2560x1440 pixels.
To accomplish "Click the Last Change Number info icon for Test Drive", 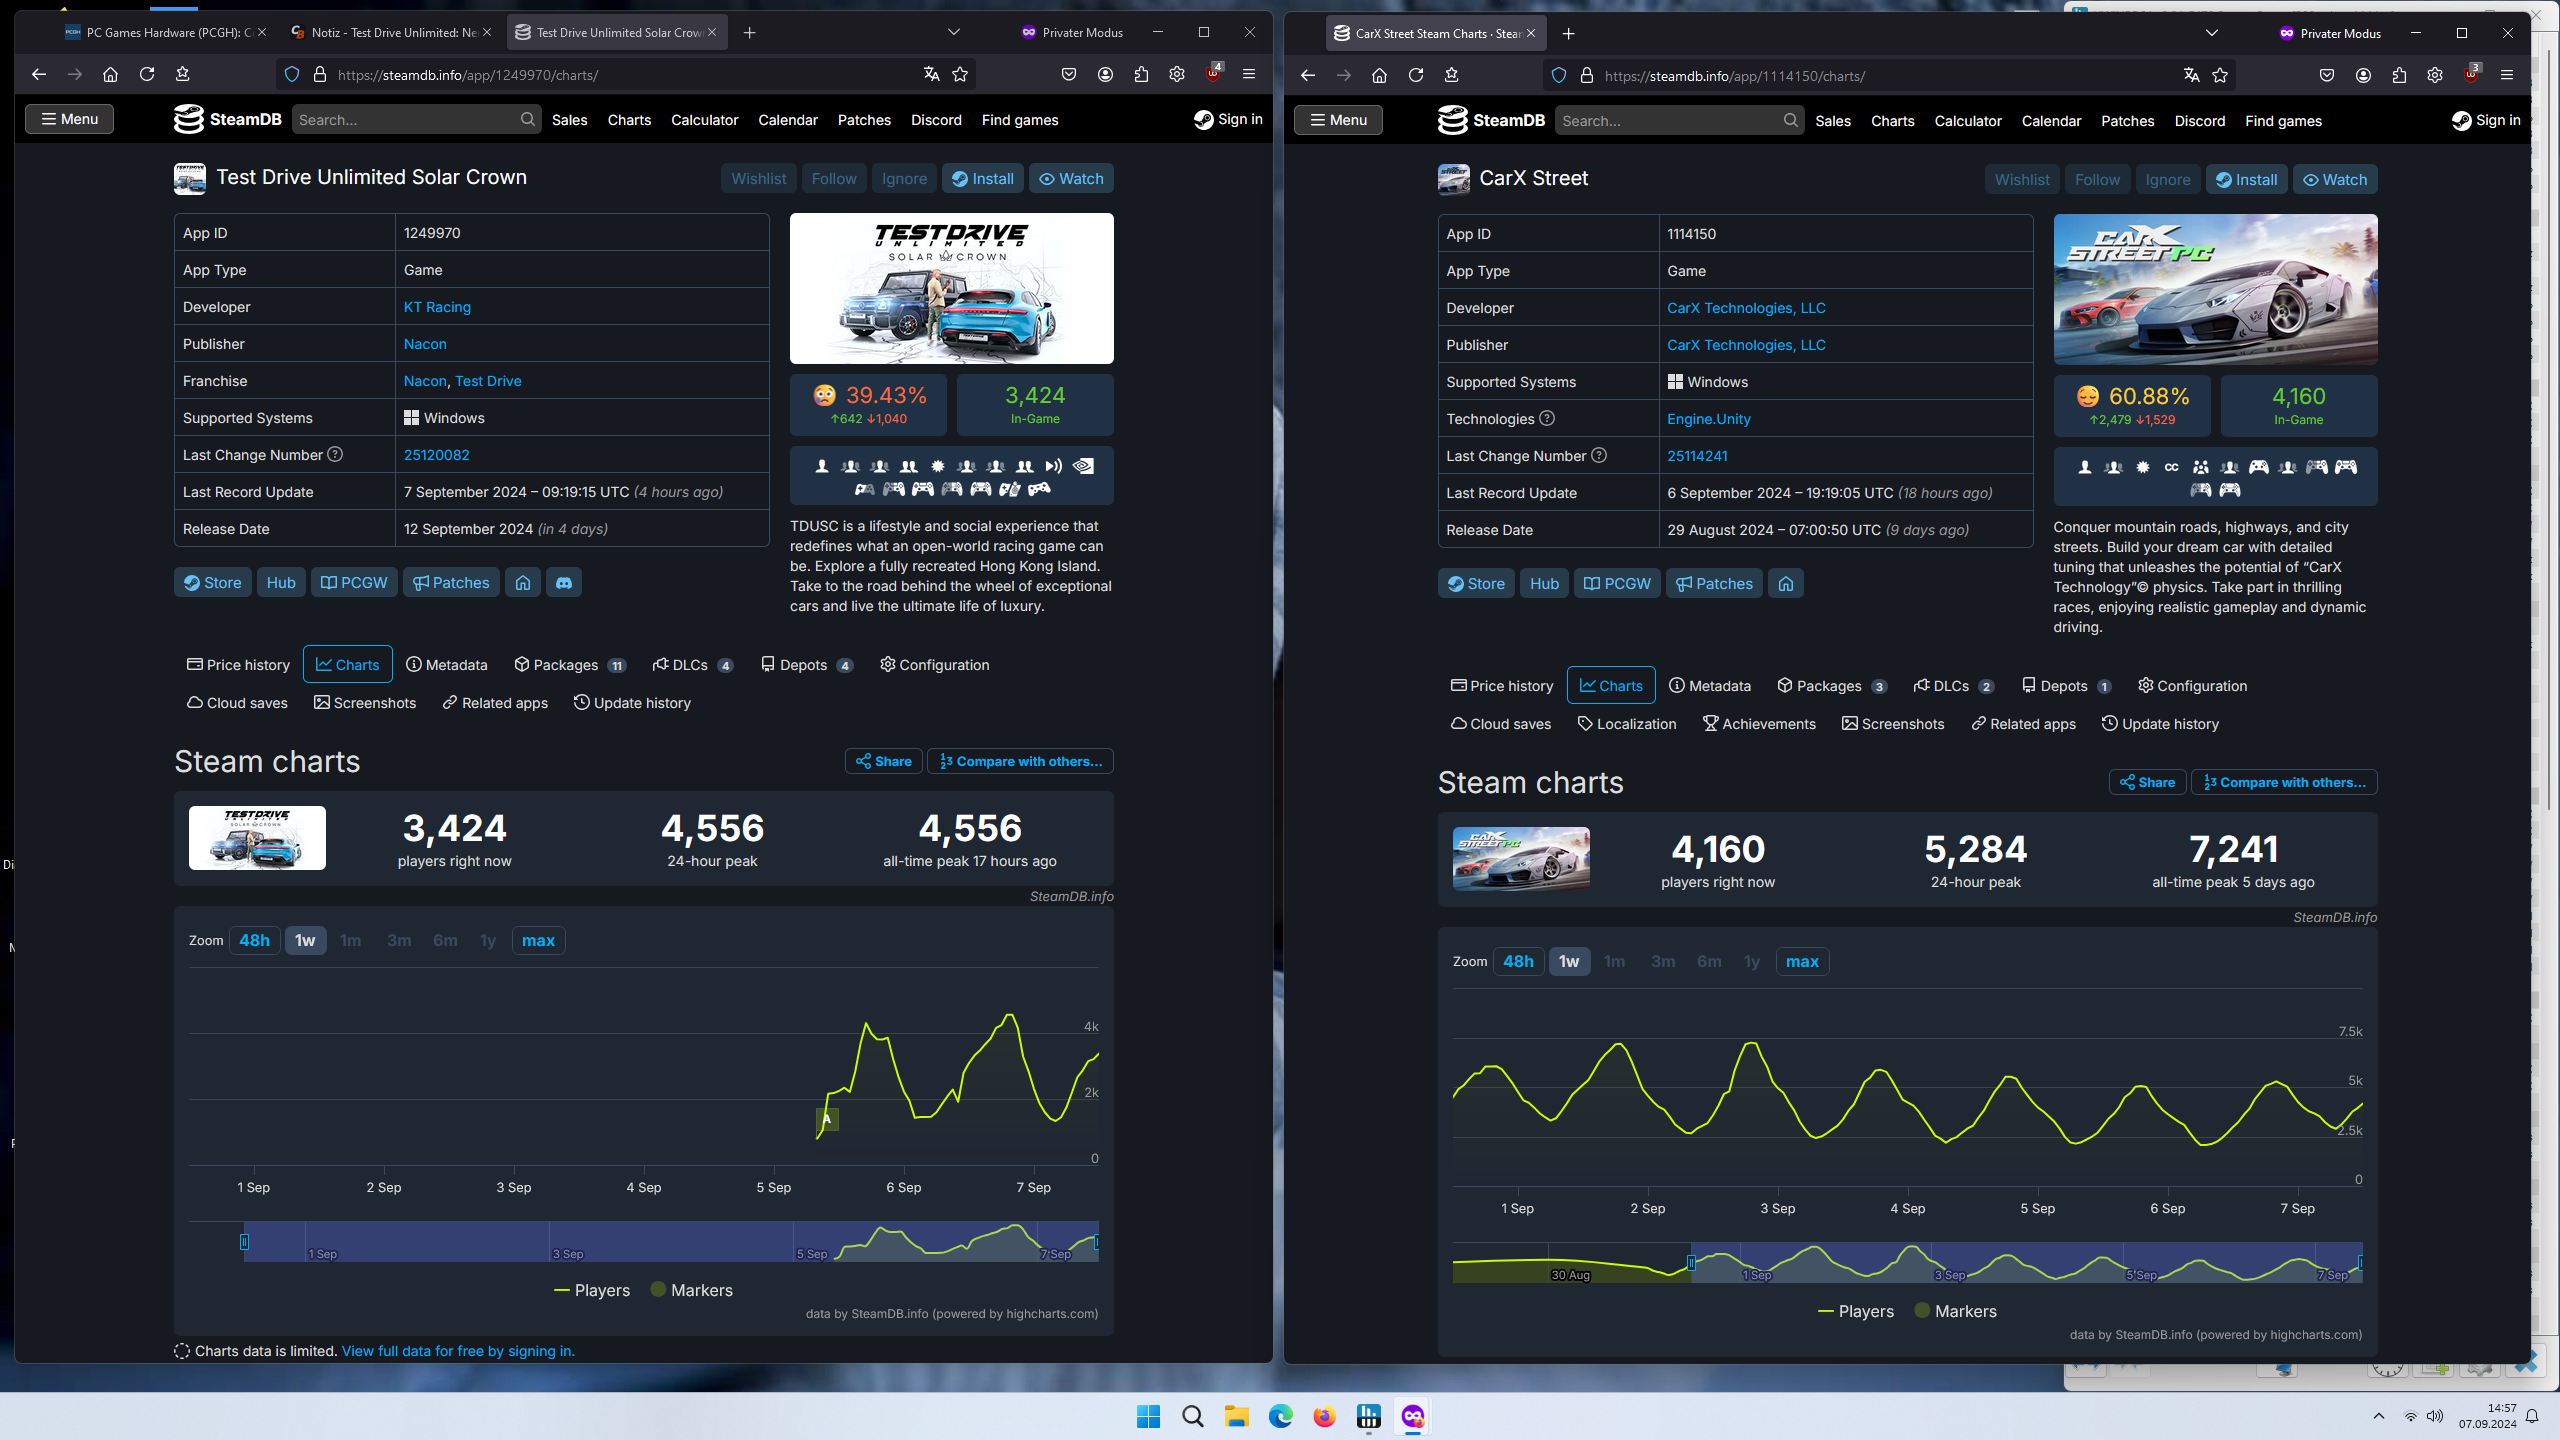I will coord(336,454).
